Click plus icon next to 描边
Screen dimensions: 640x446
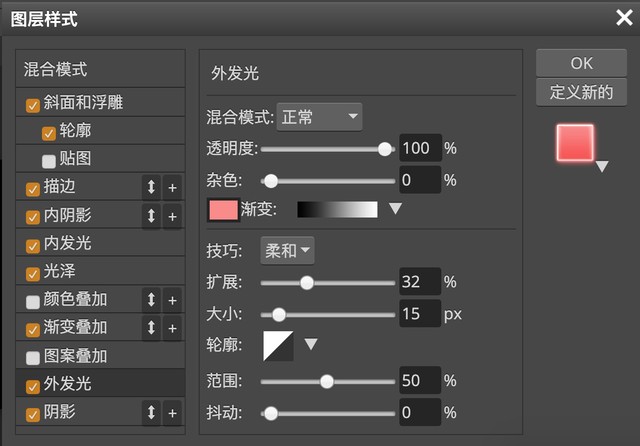point(172,188)
